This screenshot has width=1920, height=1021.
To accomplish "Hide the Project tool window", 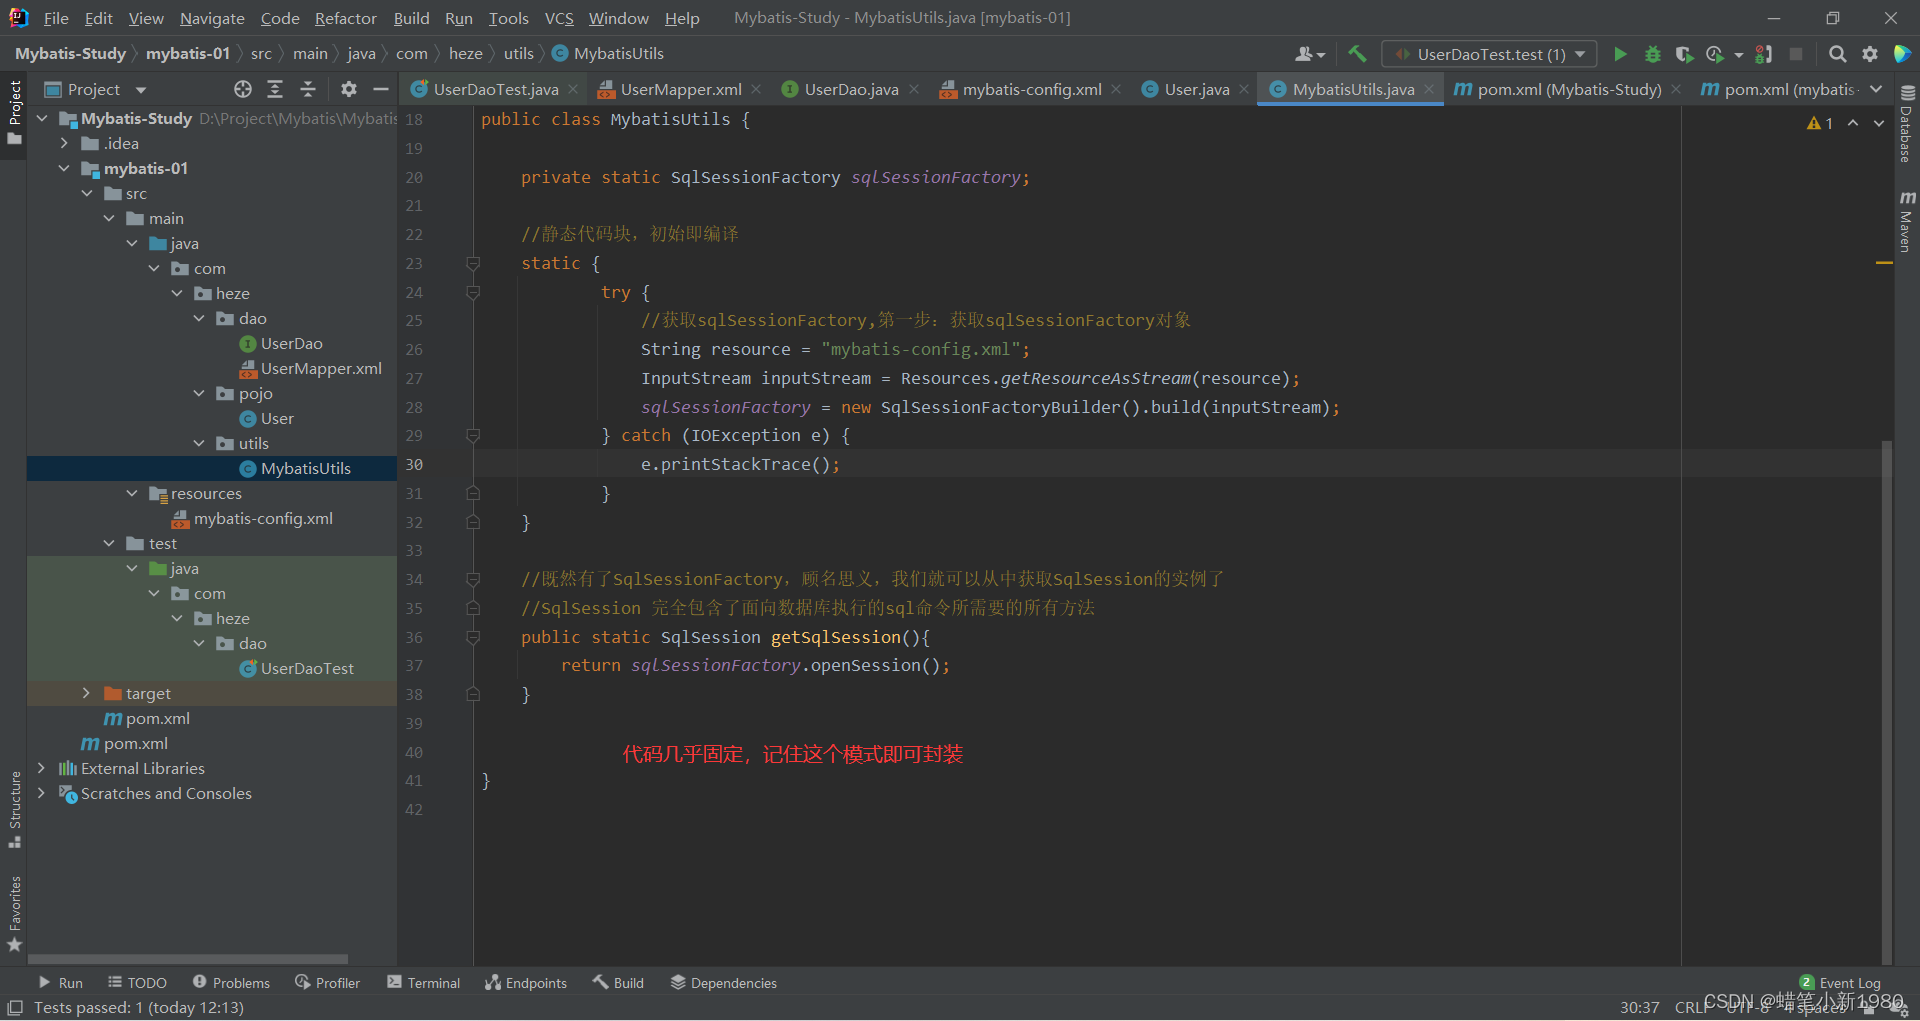I will click(381, 90).
